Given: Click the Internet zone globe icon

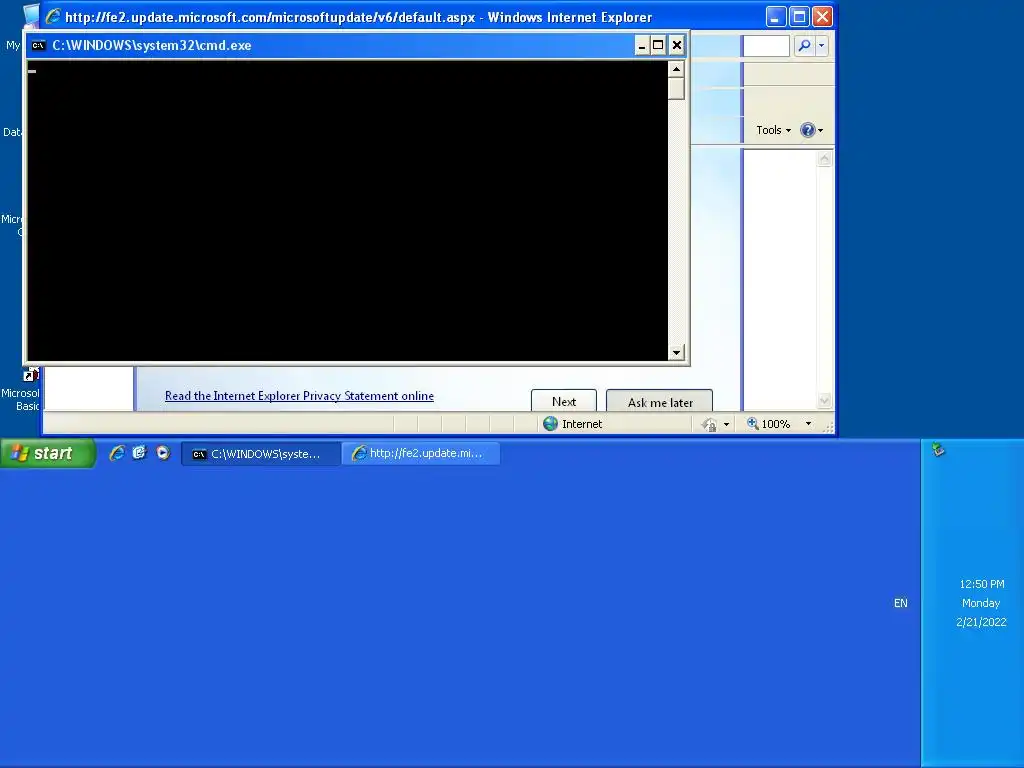Looking at the screenshot, I should coord(551,424).
